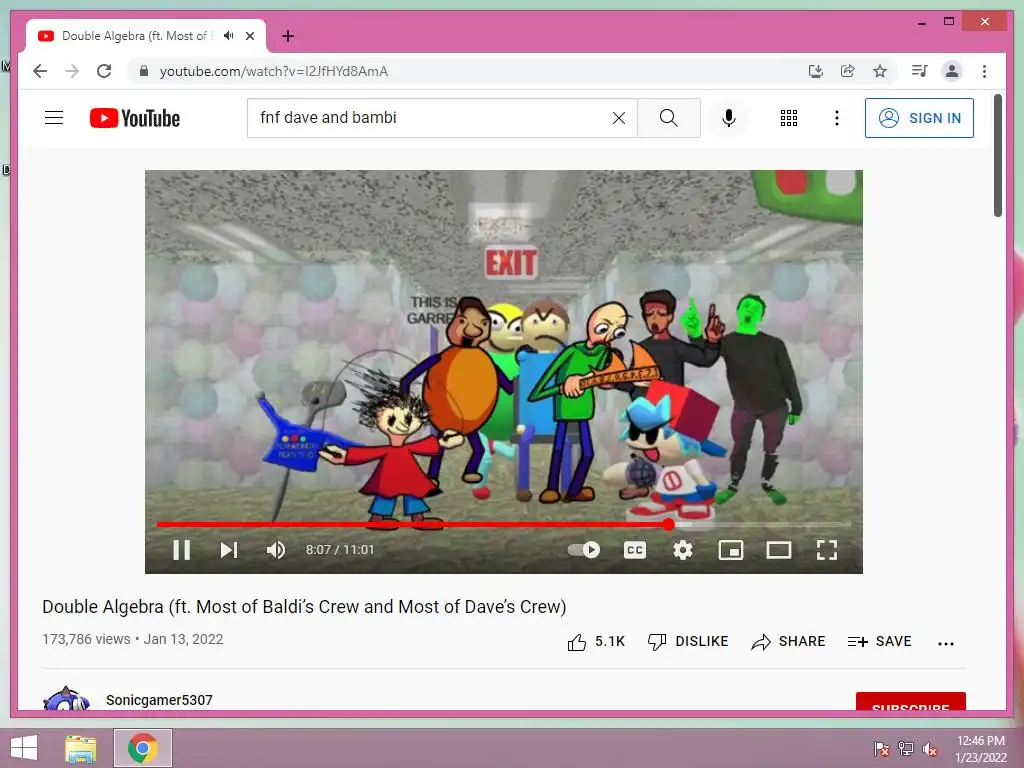Click the 8:07 / 11:01 time display
Screen dimensions: 1024x768
pyautogui.click(x=340, y=550)
